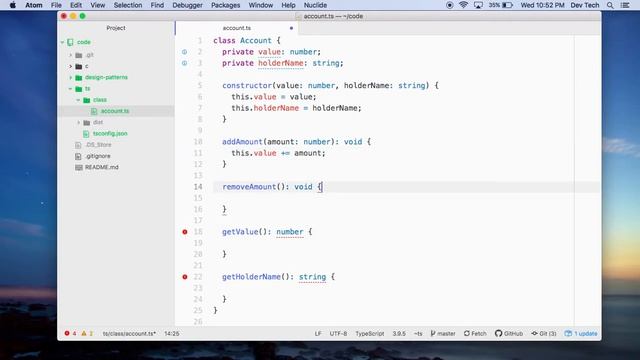This screenshot has height=360, width=640.
Task: Open the File menu
Action: [x=56, y=5]
